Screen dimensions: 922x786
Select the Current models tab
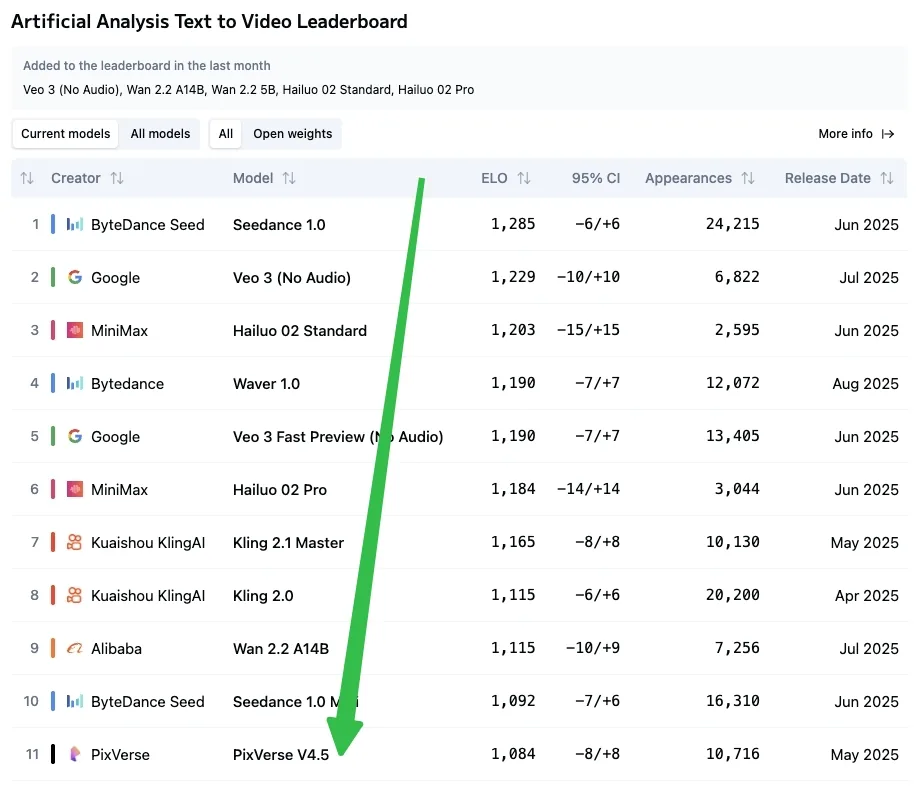tap(65, 134)
